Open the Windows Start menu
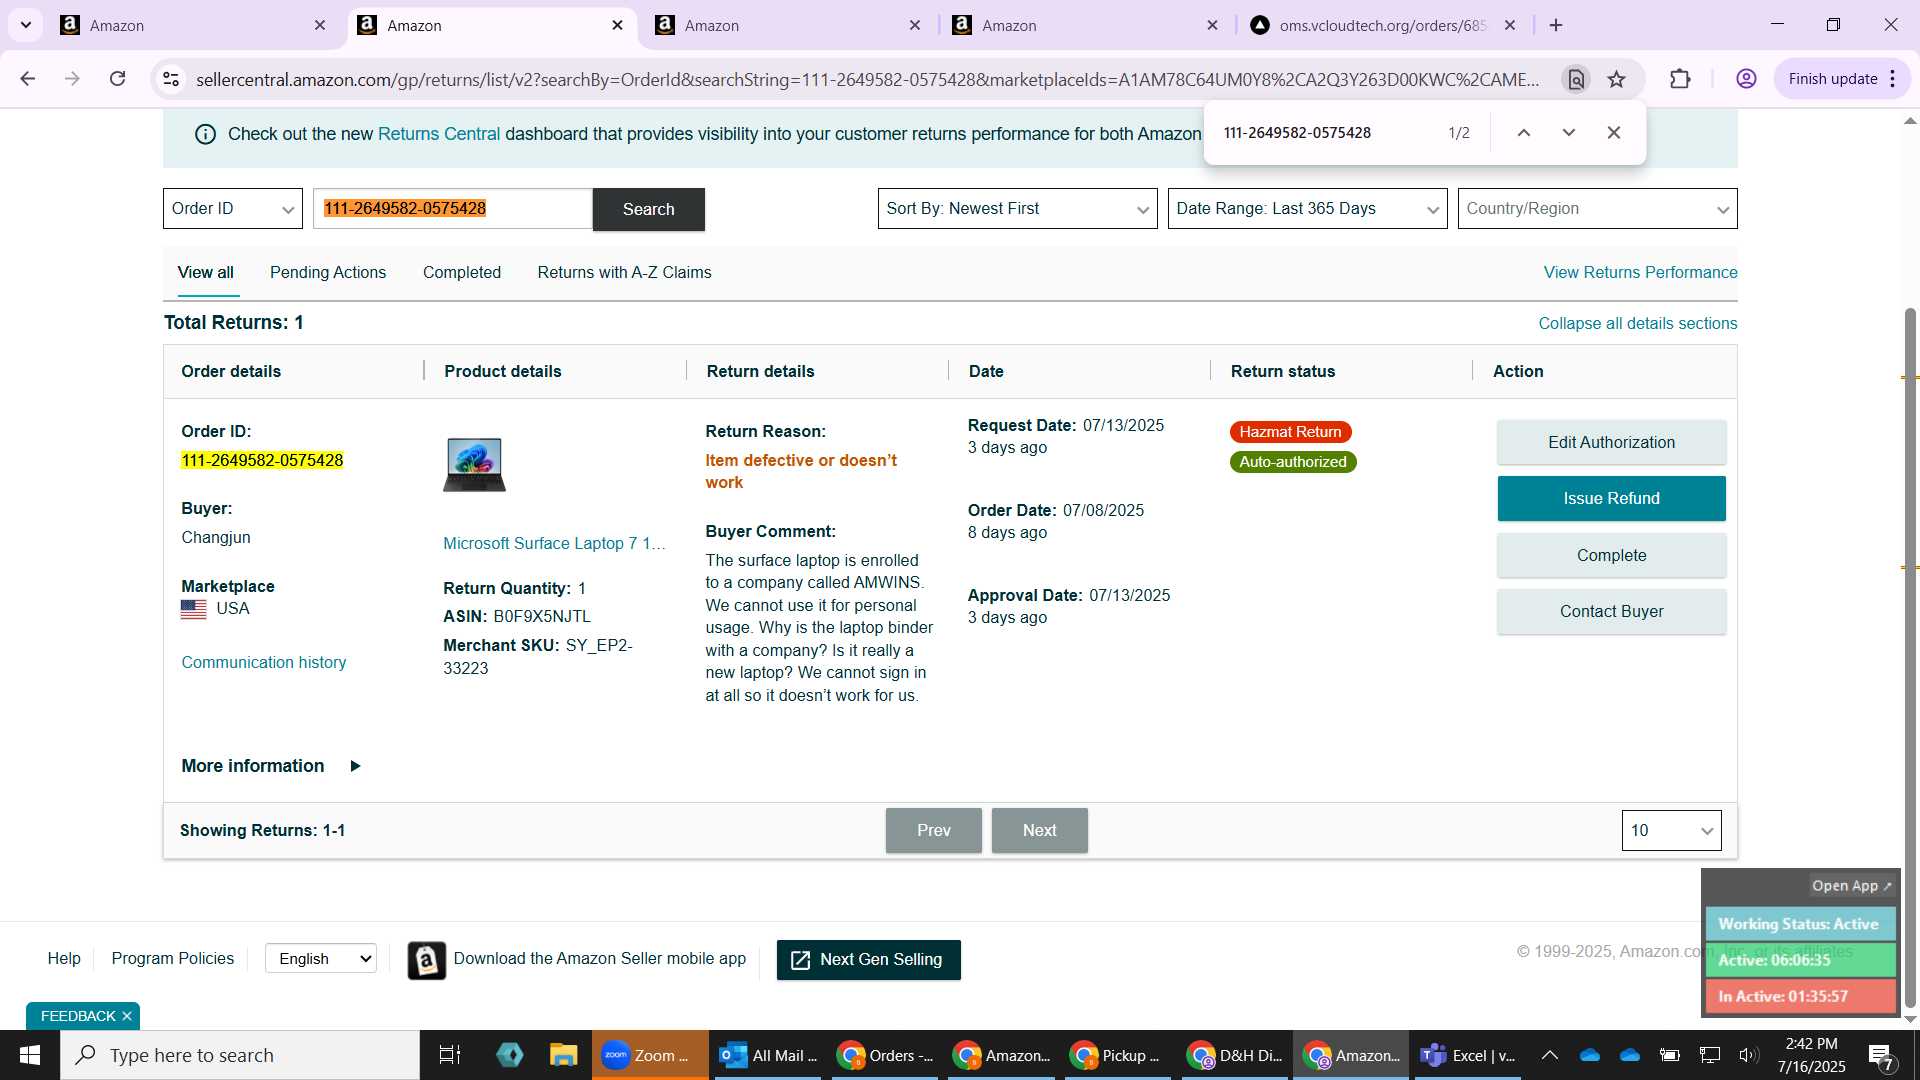 tap(29, 1055)
